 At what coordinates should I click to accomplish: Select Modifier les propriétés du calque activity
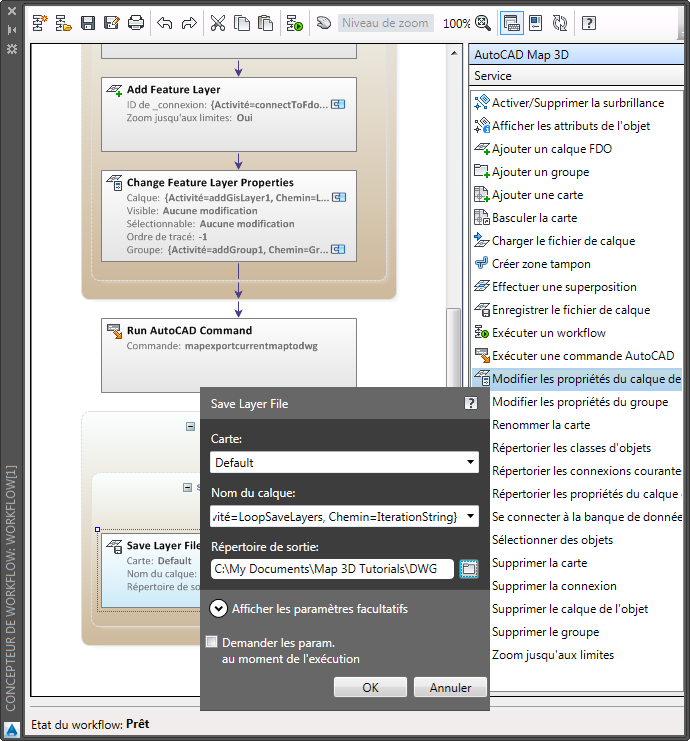[x=577, y=379]
